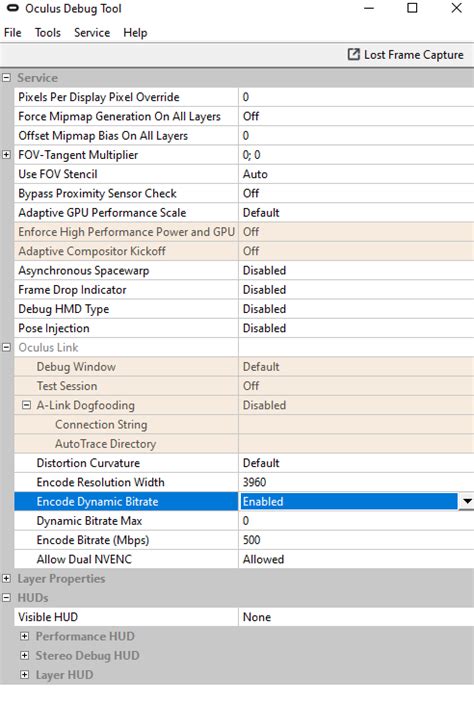
Task: Select the Encode Dynamic Bitrate row label
Action: [x=97, y=501]
